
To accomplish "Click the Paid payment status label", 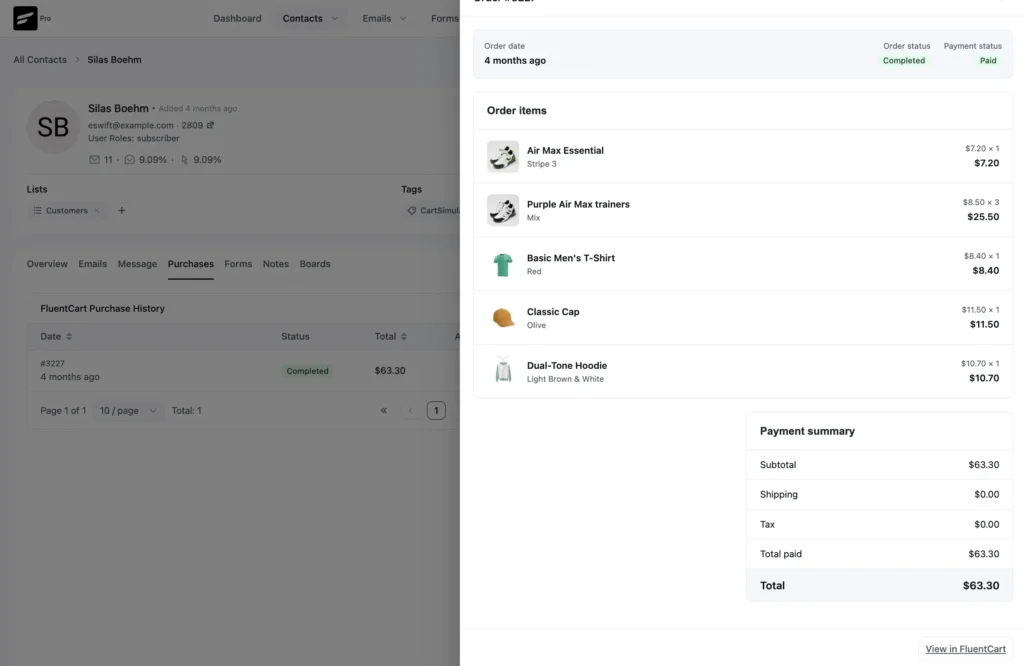I will pyautogui.click(x=988, y=60).
